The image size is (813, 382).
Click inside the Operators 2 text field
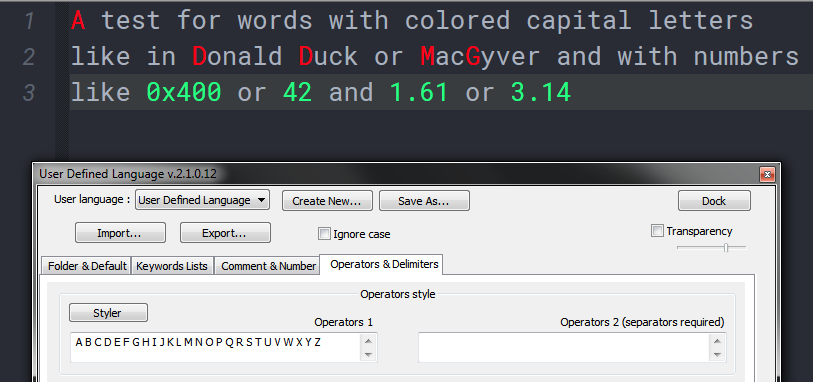(565, 347)
